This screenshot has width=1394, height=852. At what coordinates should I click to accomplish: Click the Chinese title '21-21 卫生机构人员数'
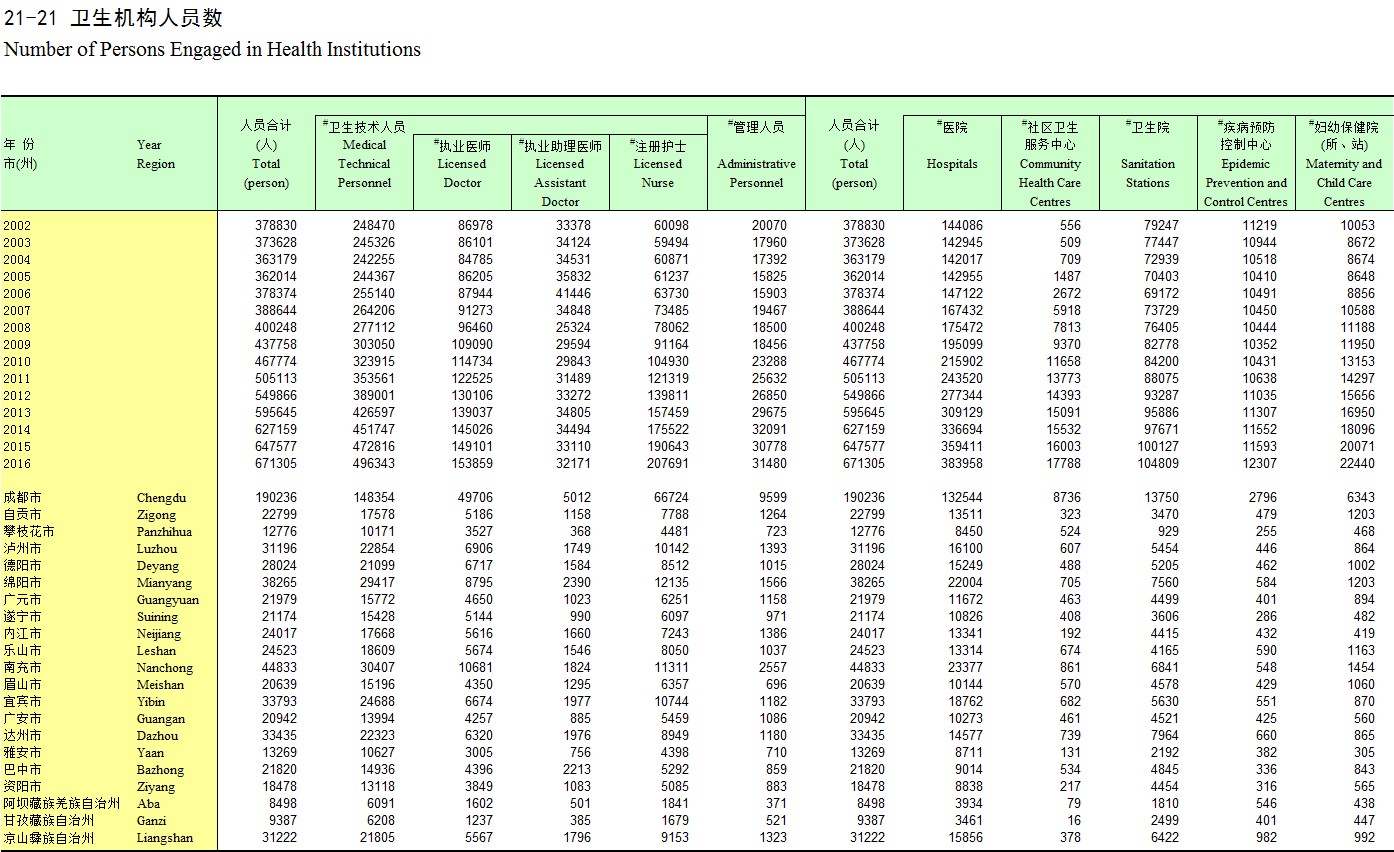coord(113,18)
